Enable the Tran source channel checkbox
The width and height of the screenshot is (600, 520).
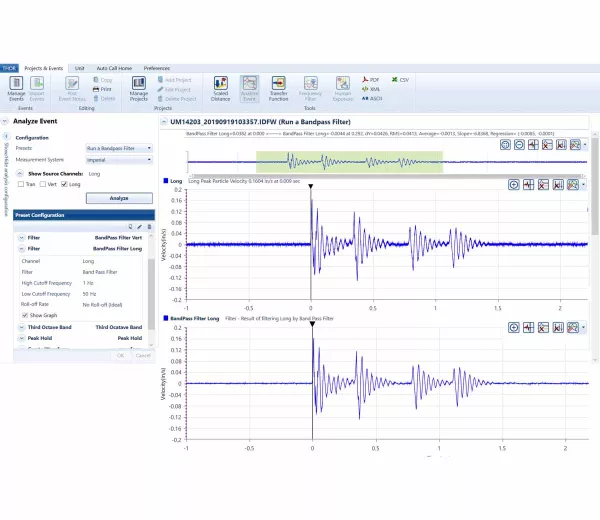tap(21, 184)
